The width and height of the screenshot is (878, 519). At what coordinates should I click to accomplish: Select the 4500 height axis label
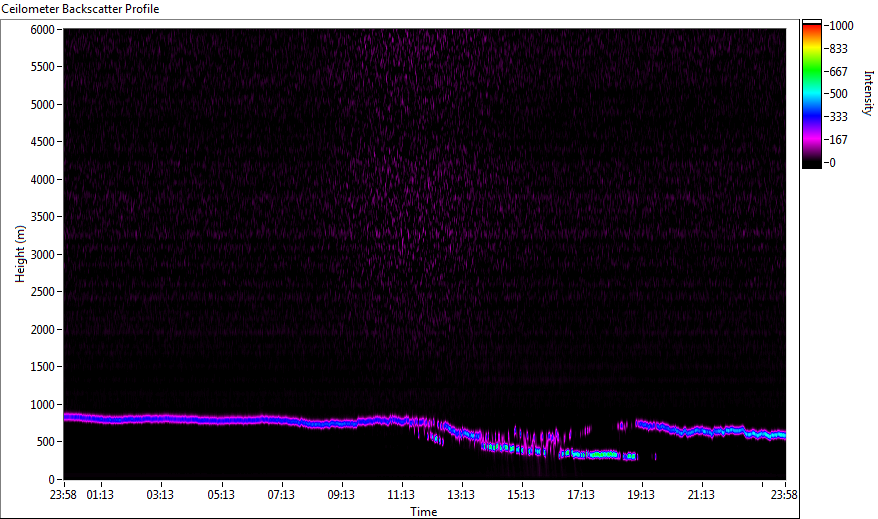coord(43,142)
